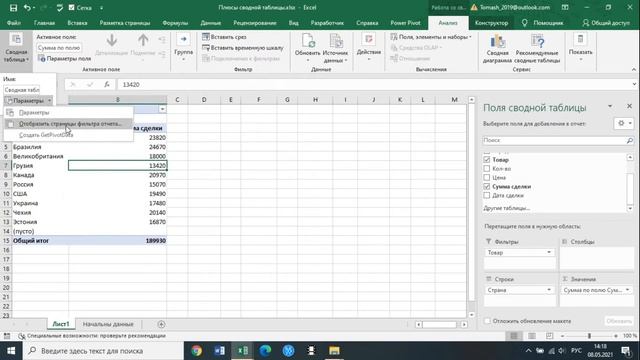Uncheck the Сумма сделки field checkbox

coord(487,187)
